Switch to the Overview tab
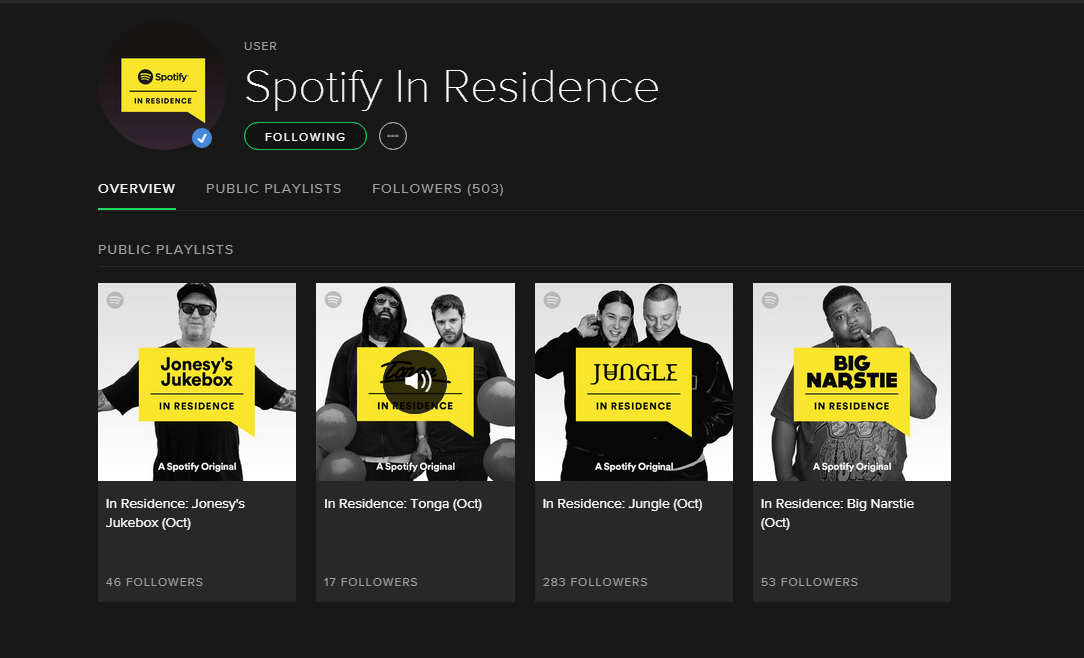This screenshot has width=1084, height=658. click(136, 189)
